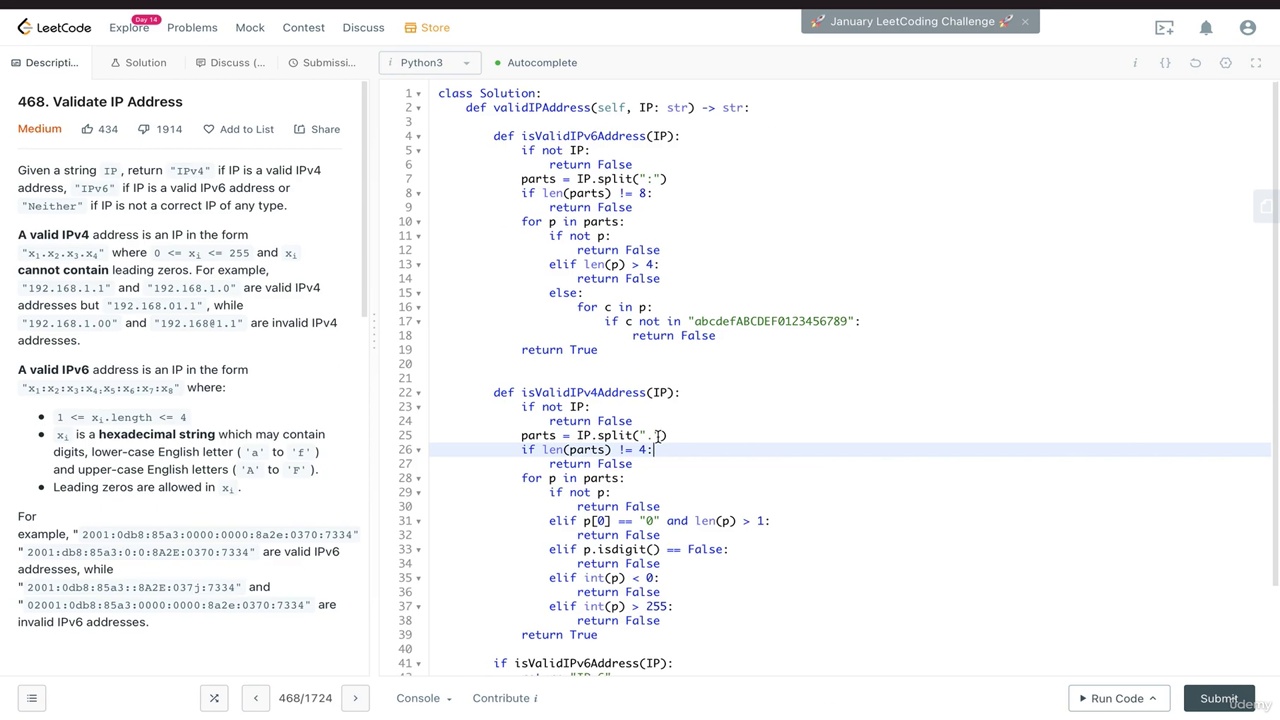Expand the Console panel
The width and height of the screenshot is (1280, 720).
(x=424, y=698)
